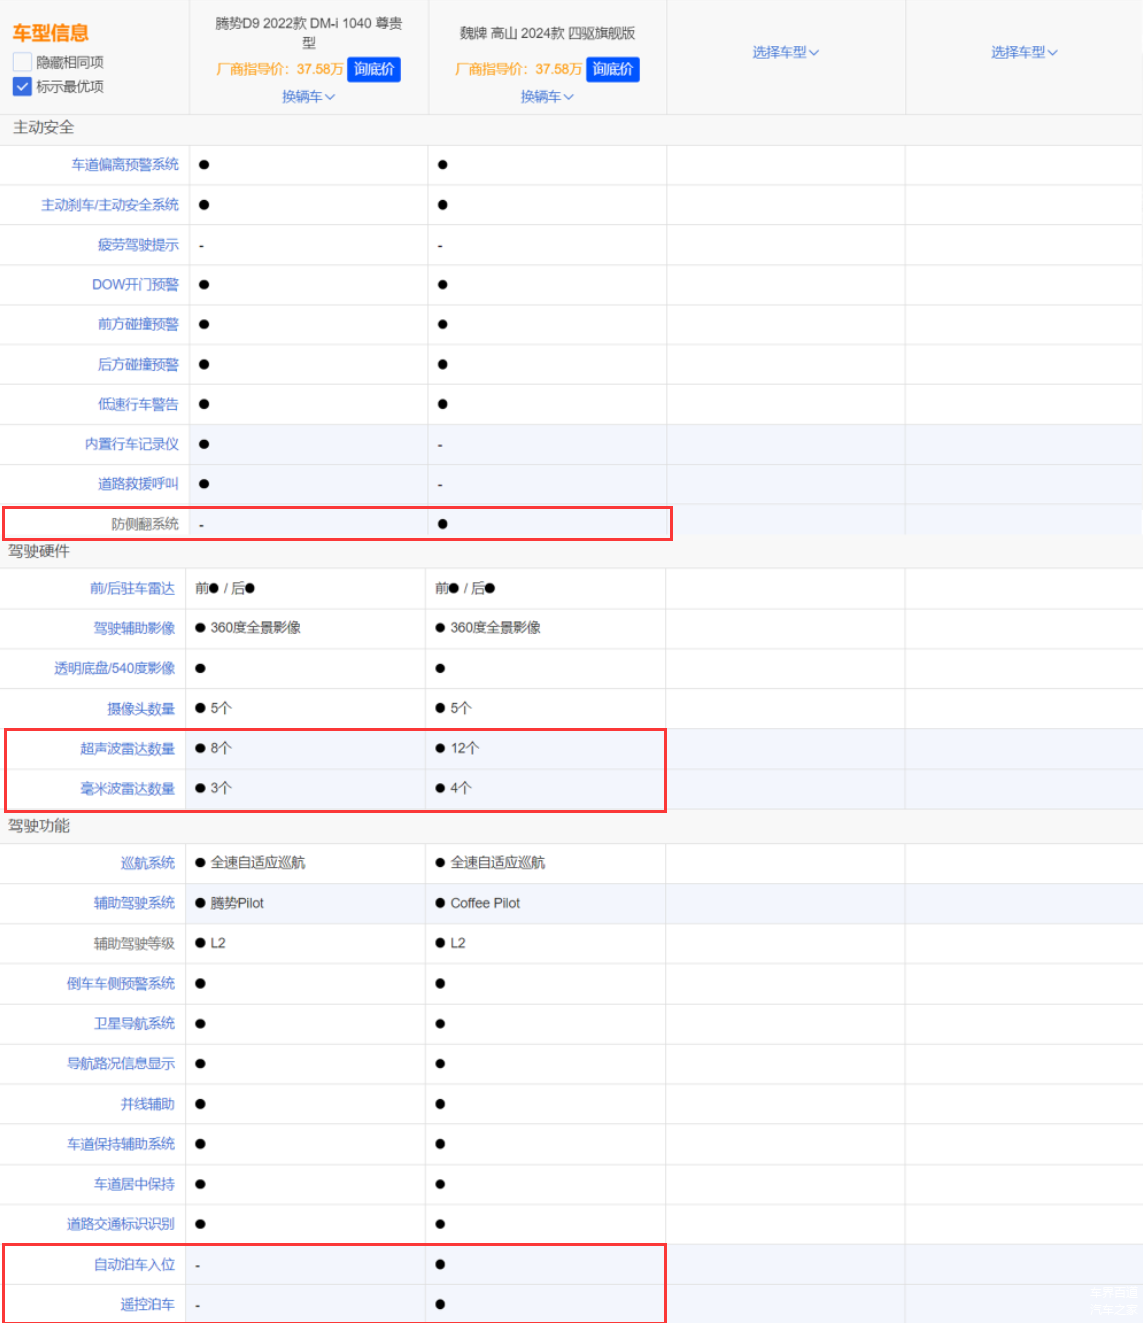Select the DOW开门预警 row label
The width and height of the screenshot is (1143, 1323).
coord(135,284)
